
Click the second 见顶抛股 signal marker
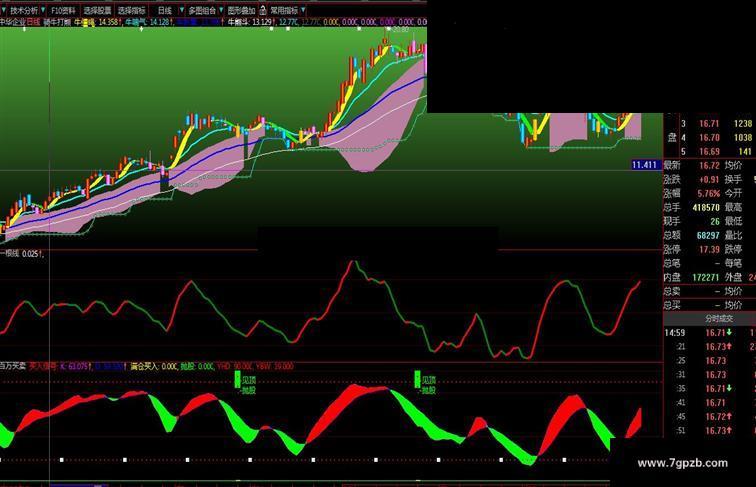(x=425, y=384)
